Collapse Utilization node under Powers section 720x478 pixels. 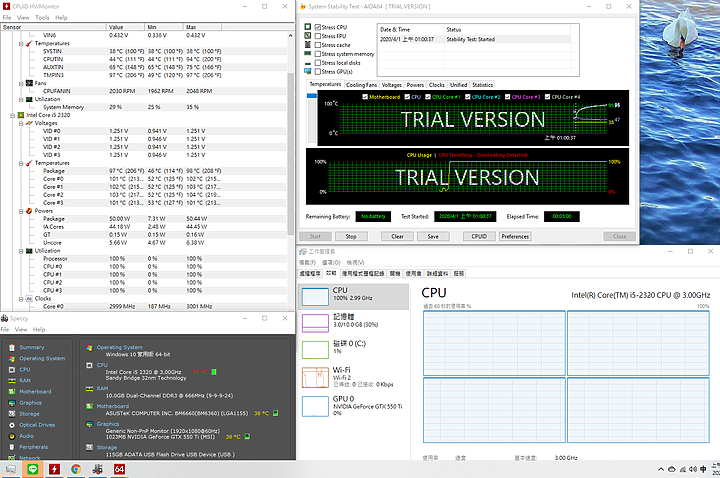click(21, 251)
